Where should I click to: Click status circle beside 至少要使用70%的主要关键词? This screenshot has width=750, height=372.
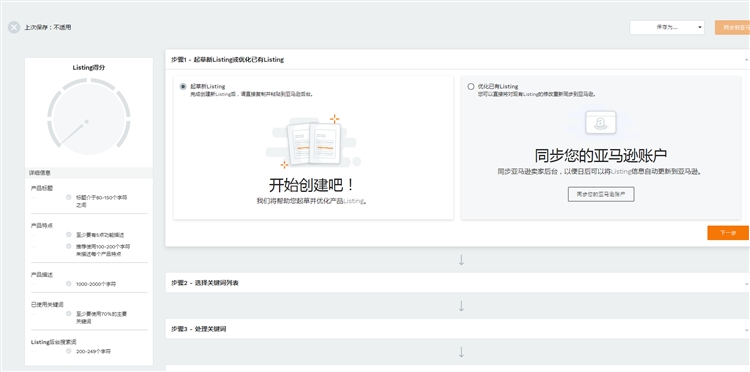68,314
